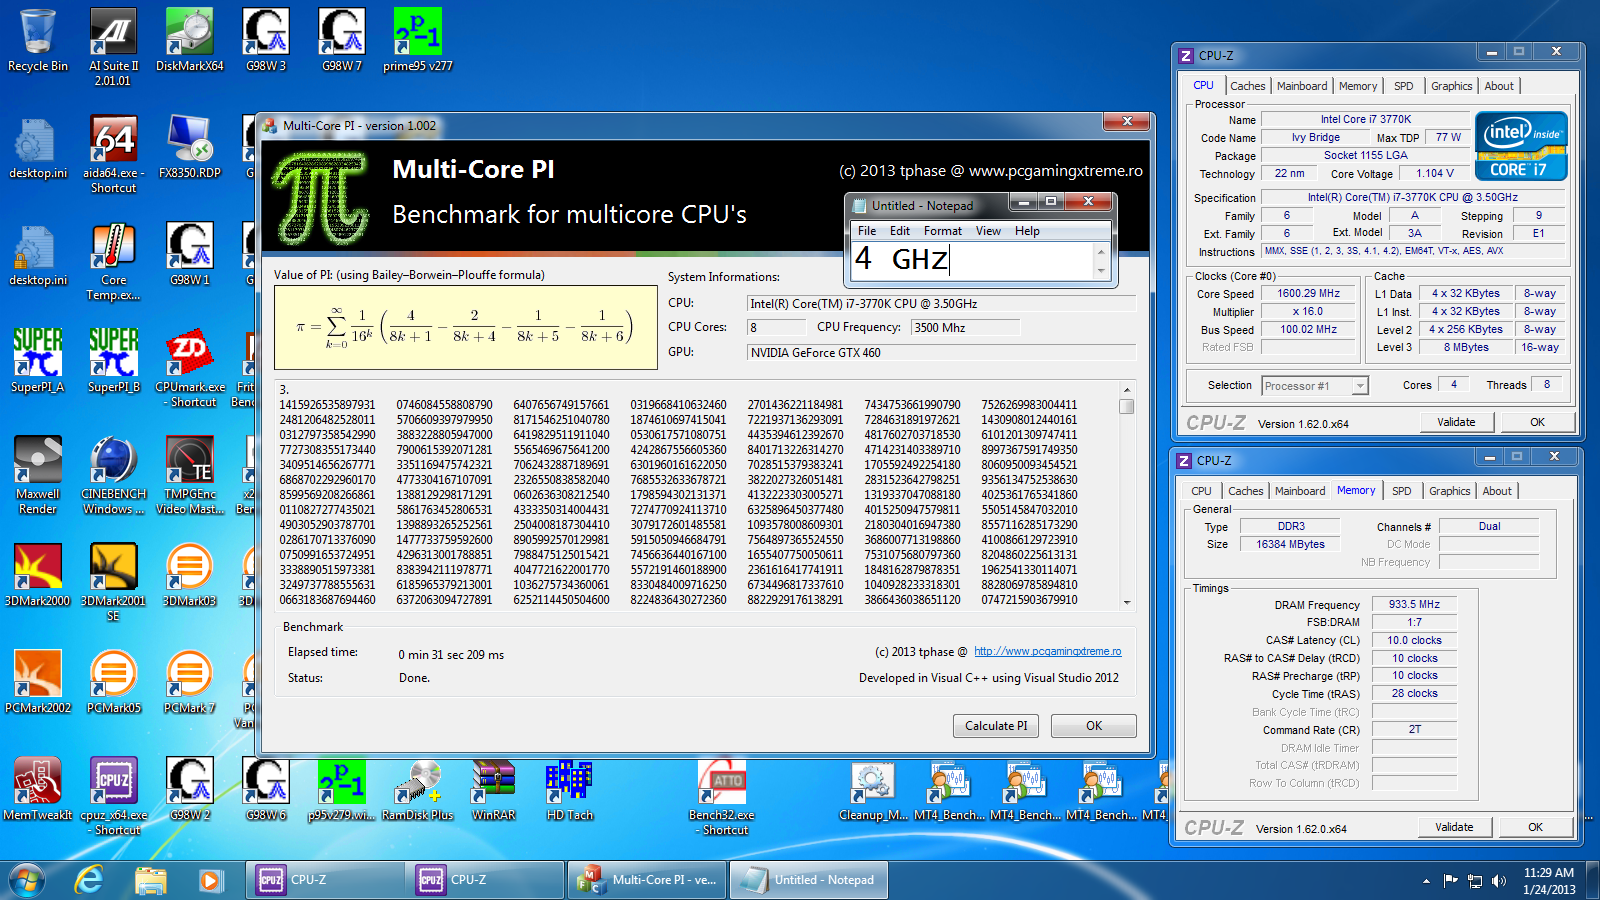
Task: Open the Format menu in Notepad
Action: point(942,231)
